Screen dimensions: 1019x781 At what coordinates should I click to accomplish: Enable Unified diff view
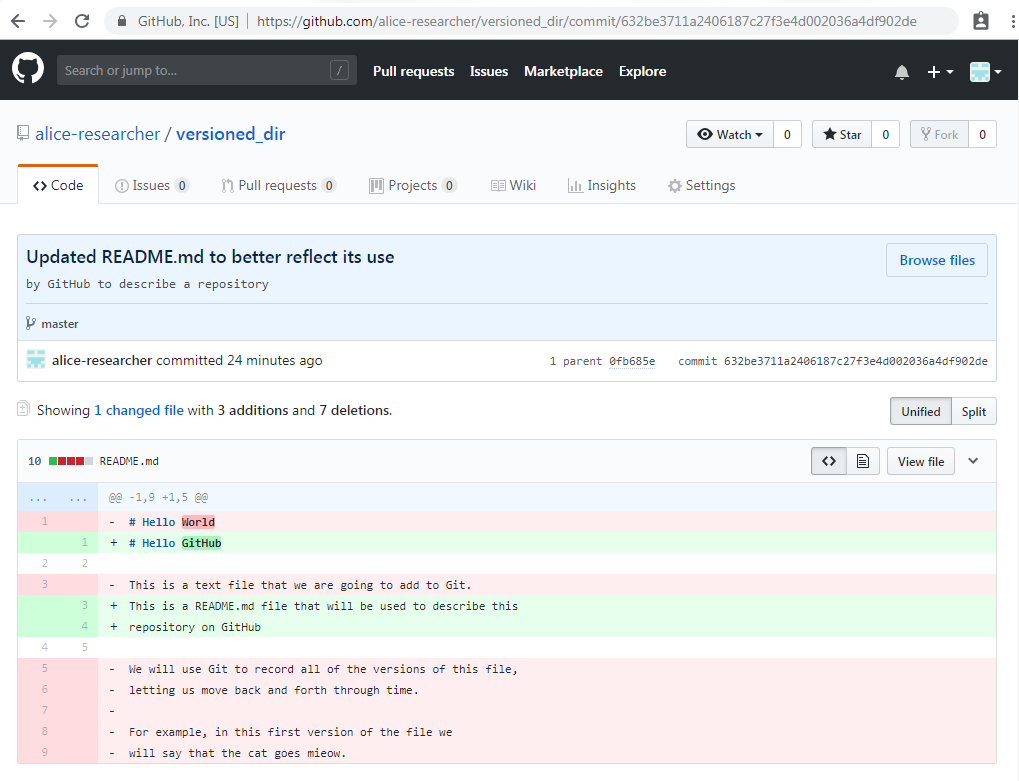tap(919, 410)
